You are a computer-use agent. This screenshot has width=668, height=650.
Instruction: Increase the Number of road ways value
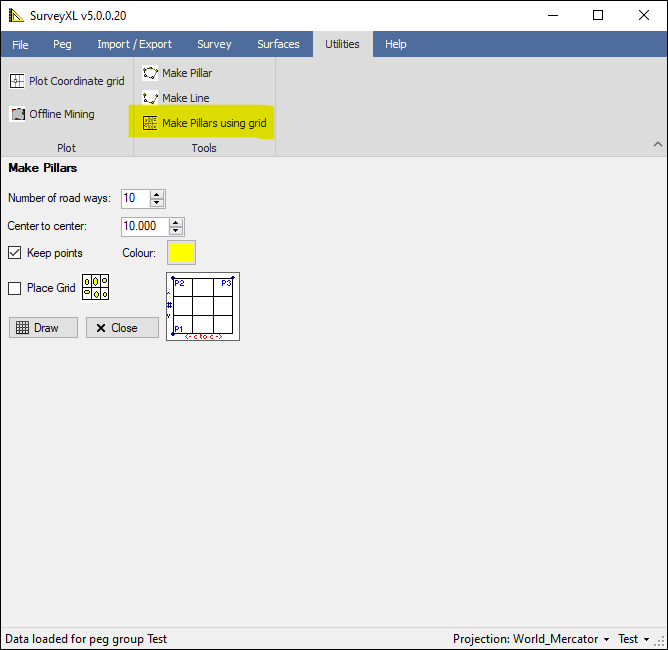(158, 194)
